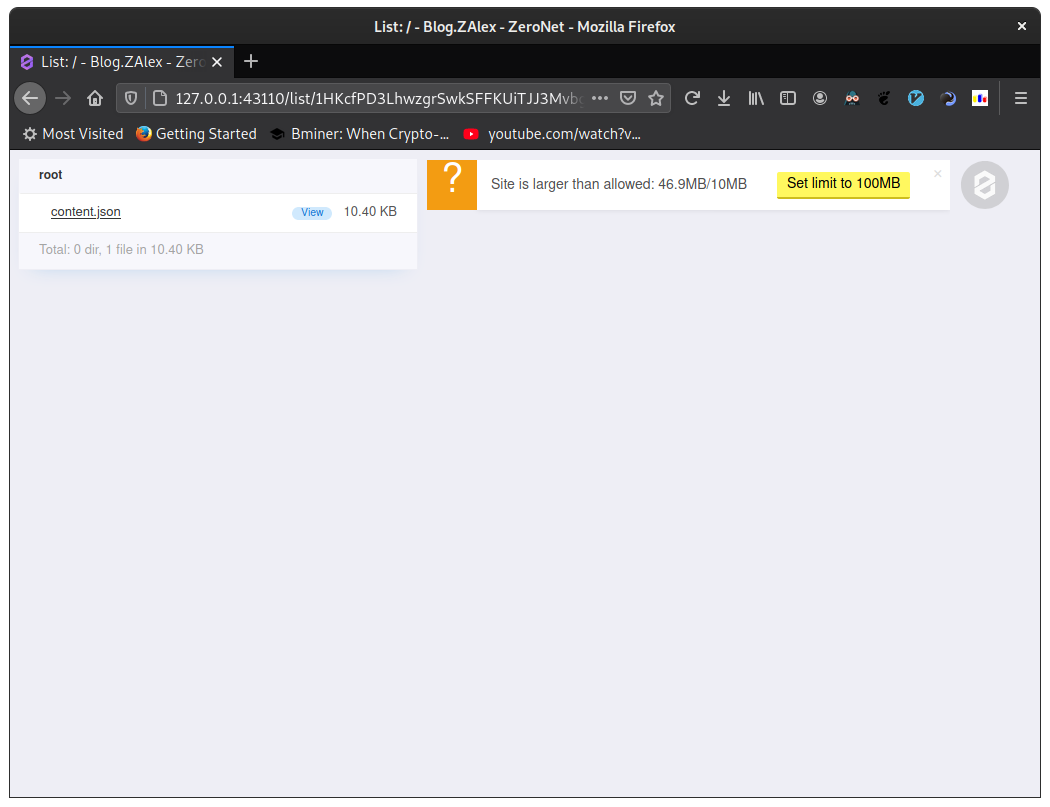Image resolution: width=1050 pixels, height=807 pixels.
Task: Click the Set limit to 100MB button
Action: pyautogui.click(x=843, y=185)
